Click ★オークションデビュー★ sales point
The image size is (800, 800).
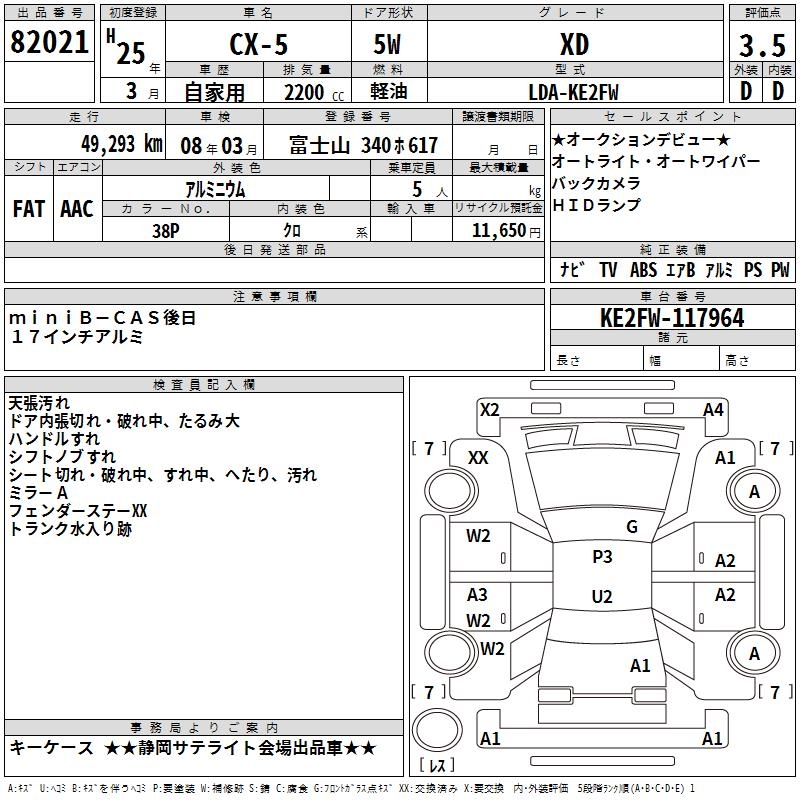pyautogui.click(x=641, y=139)
